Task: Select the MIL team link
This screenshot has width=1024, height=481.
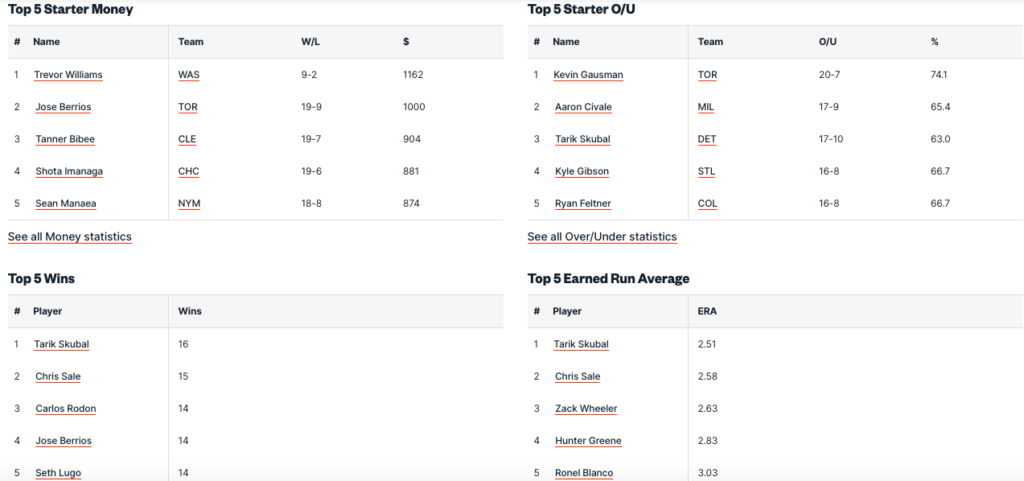Action: coord(706,107)
